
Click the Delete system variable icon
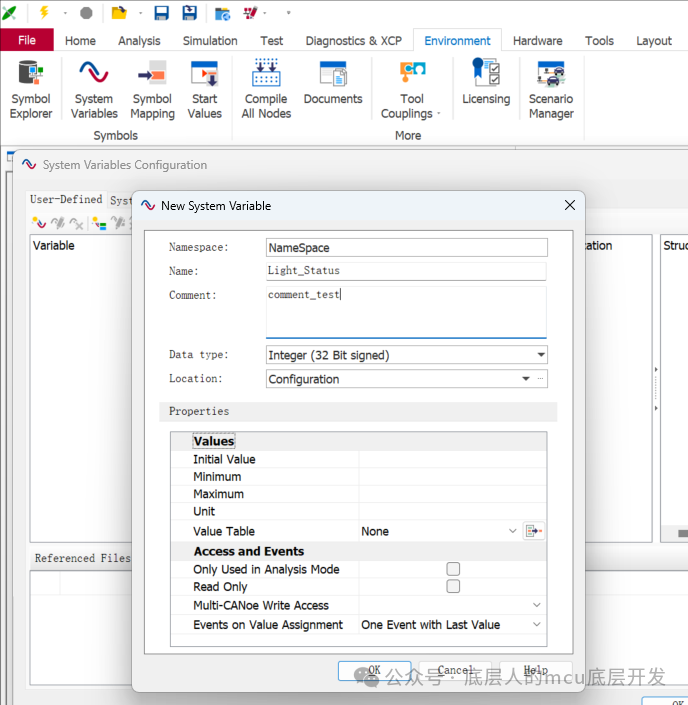pyautogui.click(x=76, y=223)
